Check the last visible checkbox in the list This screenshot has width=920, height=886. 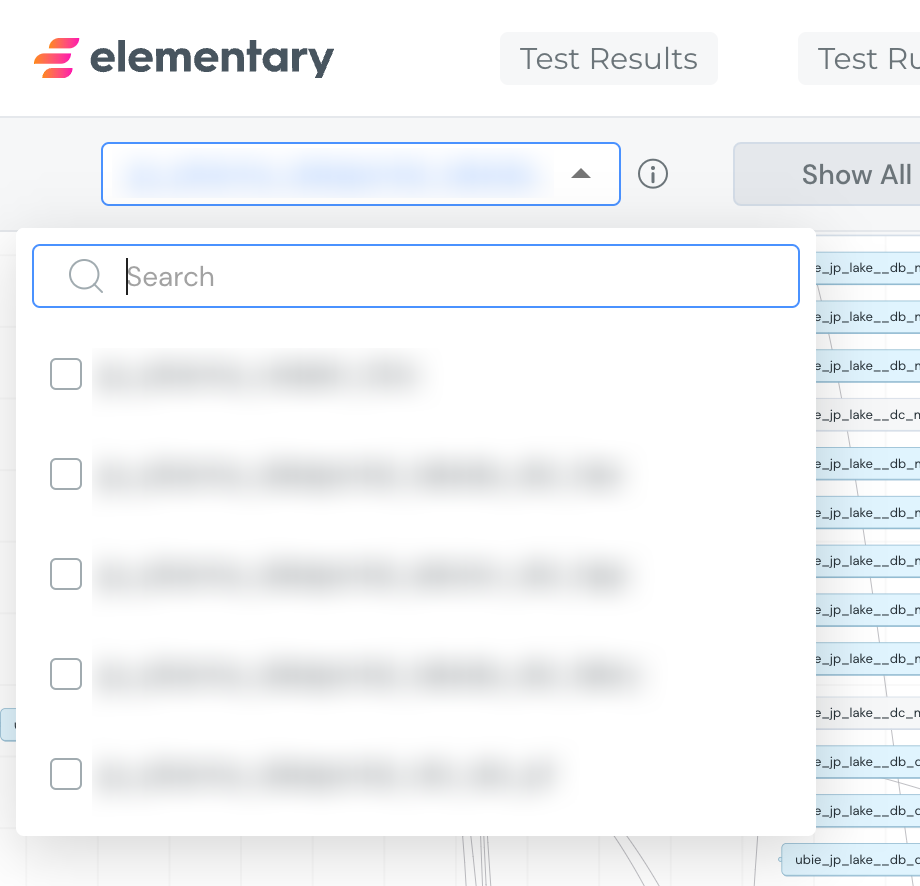(x=66, y=774)
